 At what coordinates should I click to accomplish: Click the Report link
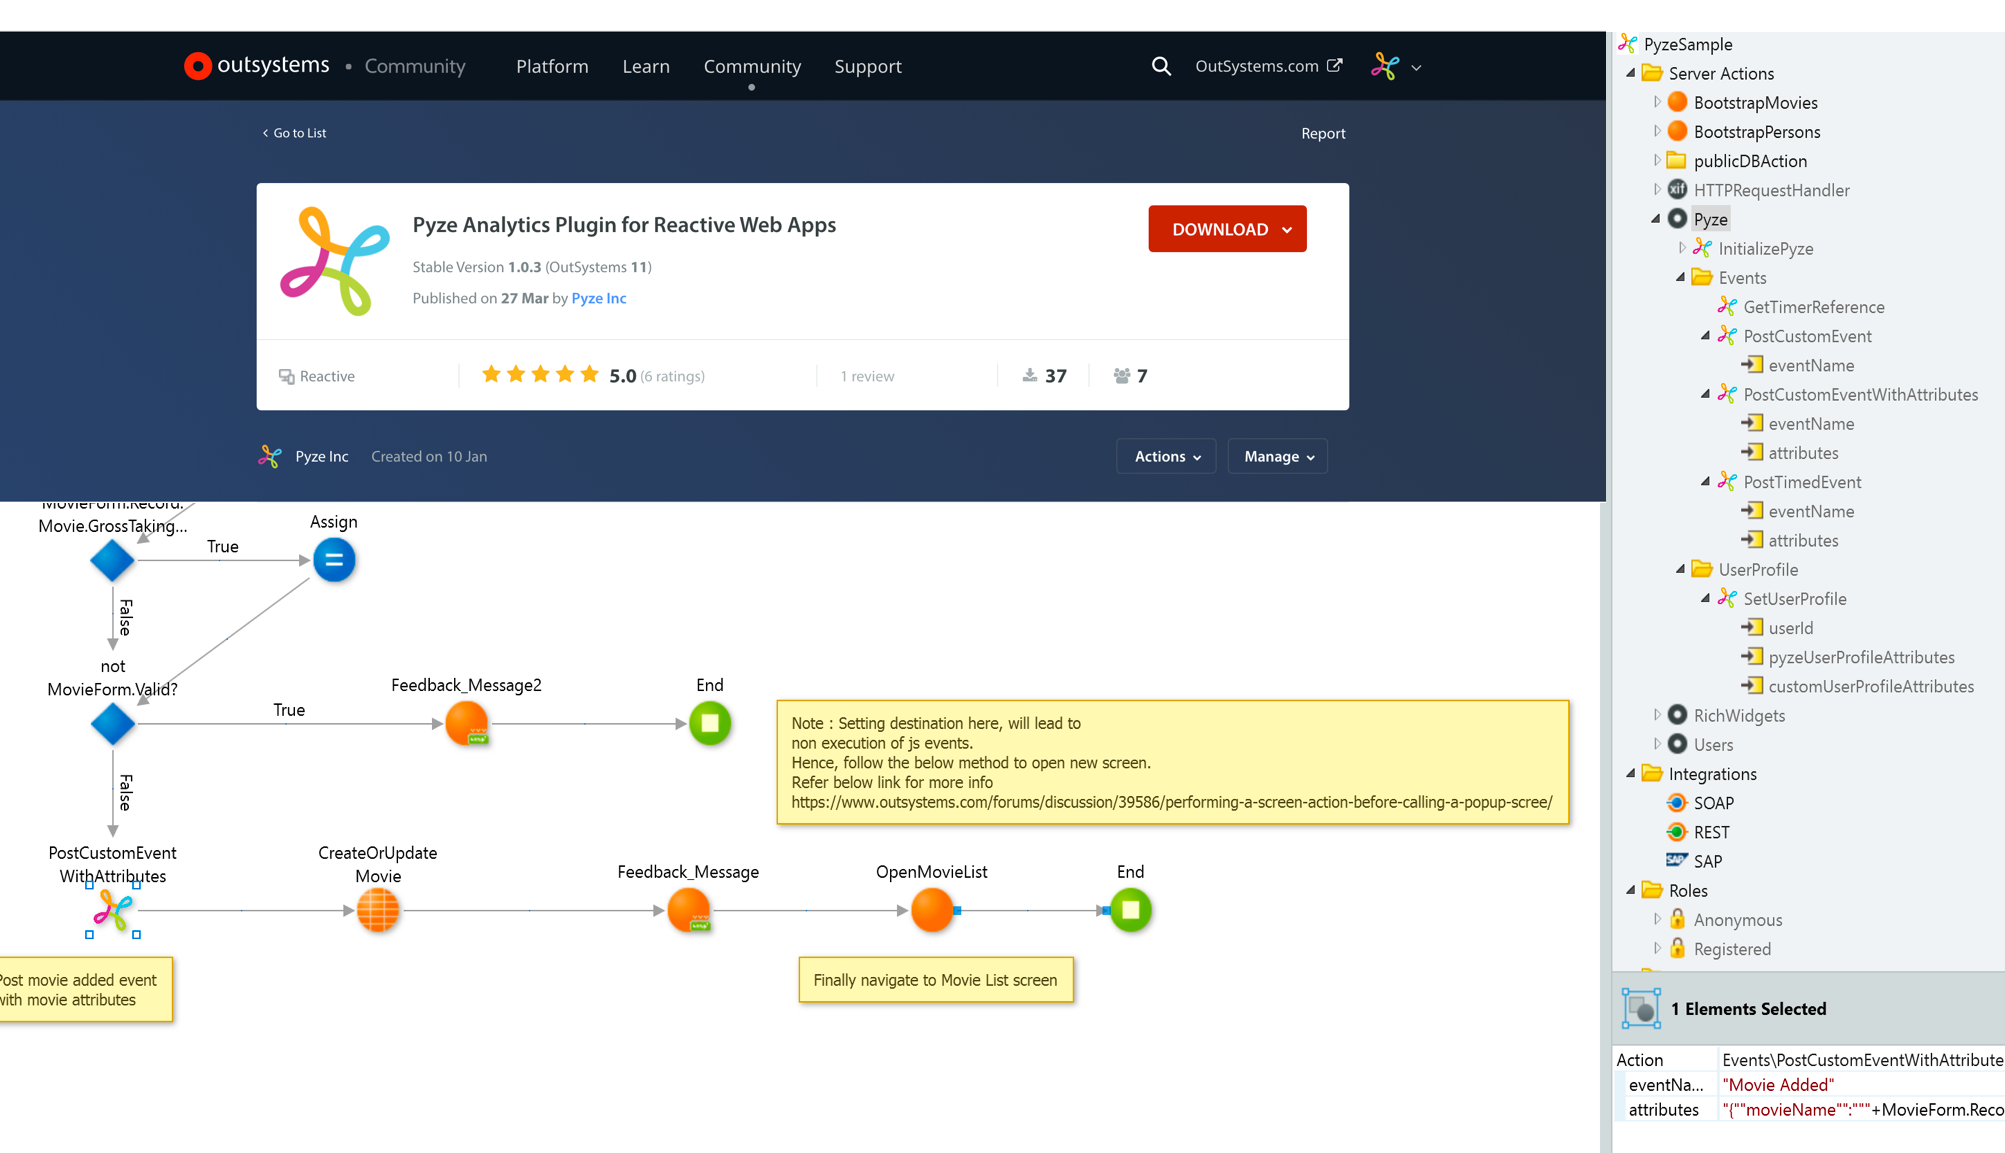click(1323, 133)
